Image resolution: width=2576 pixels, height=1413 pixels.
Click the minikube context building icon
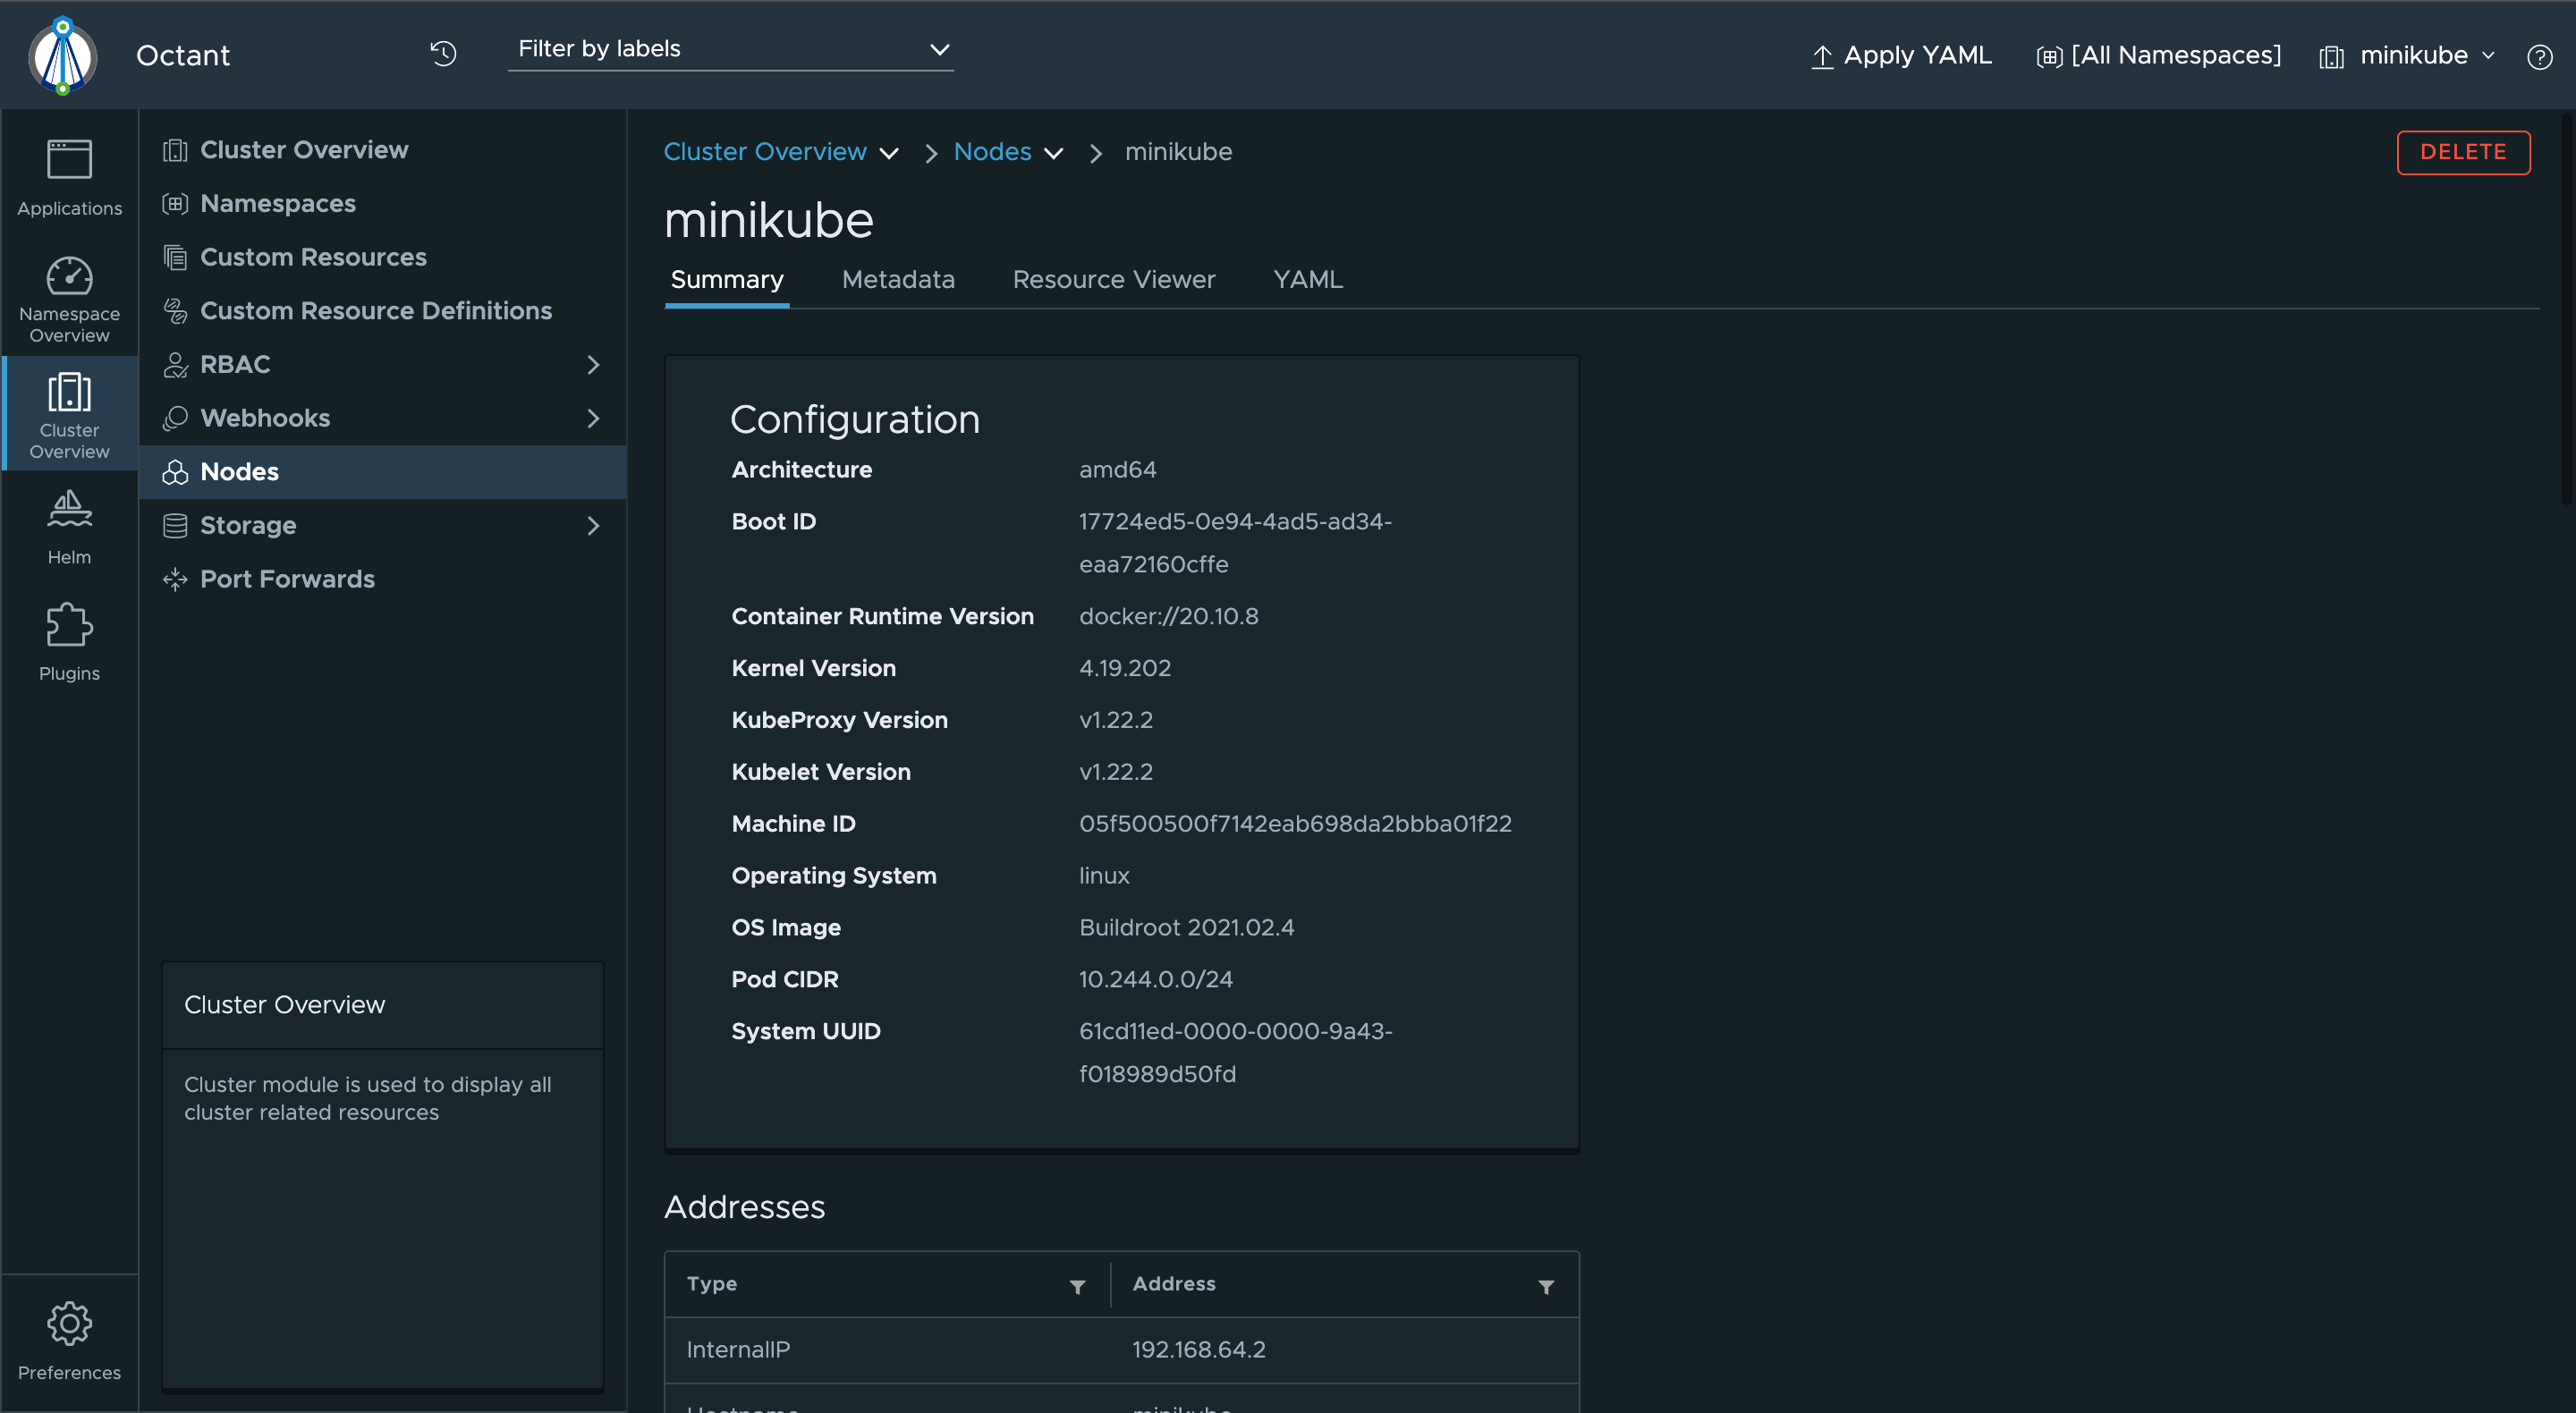(x=2331, y=58)
